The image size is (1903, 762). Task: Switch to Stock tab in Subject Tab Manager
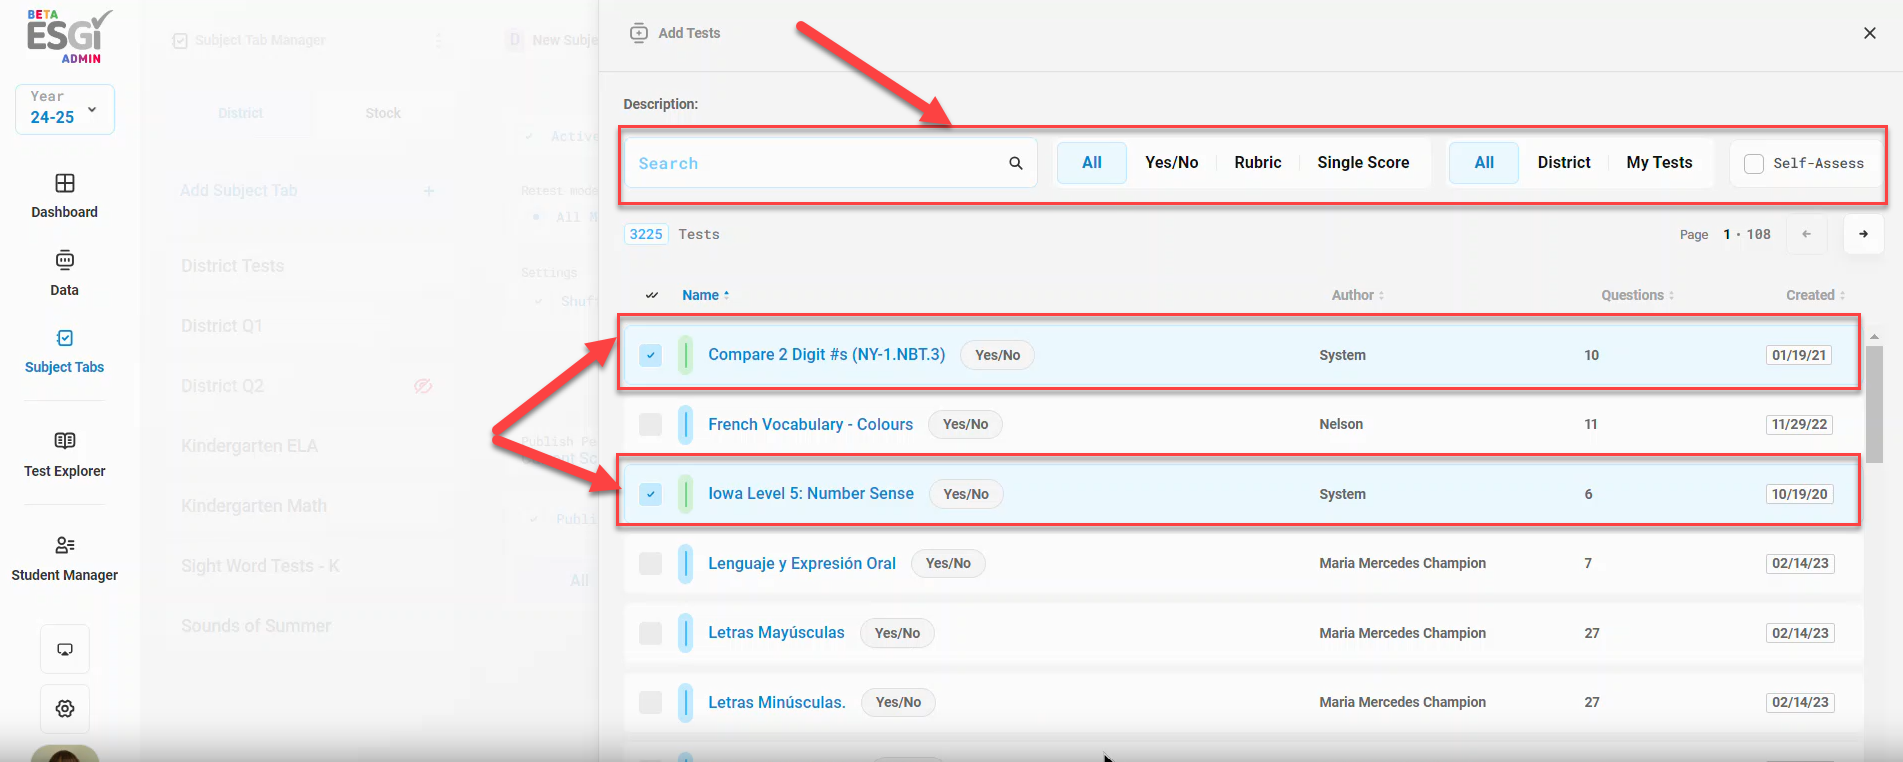(x=383, y=113)
